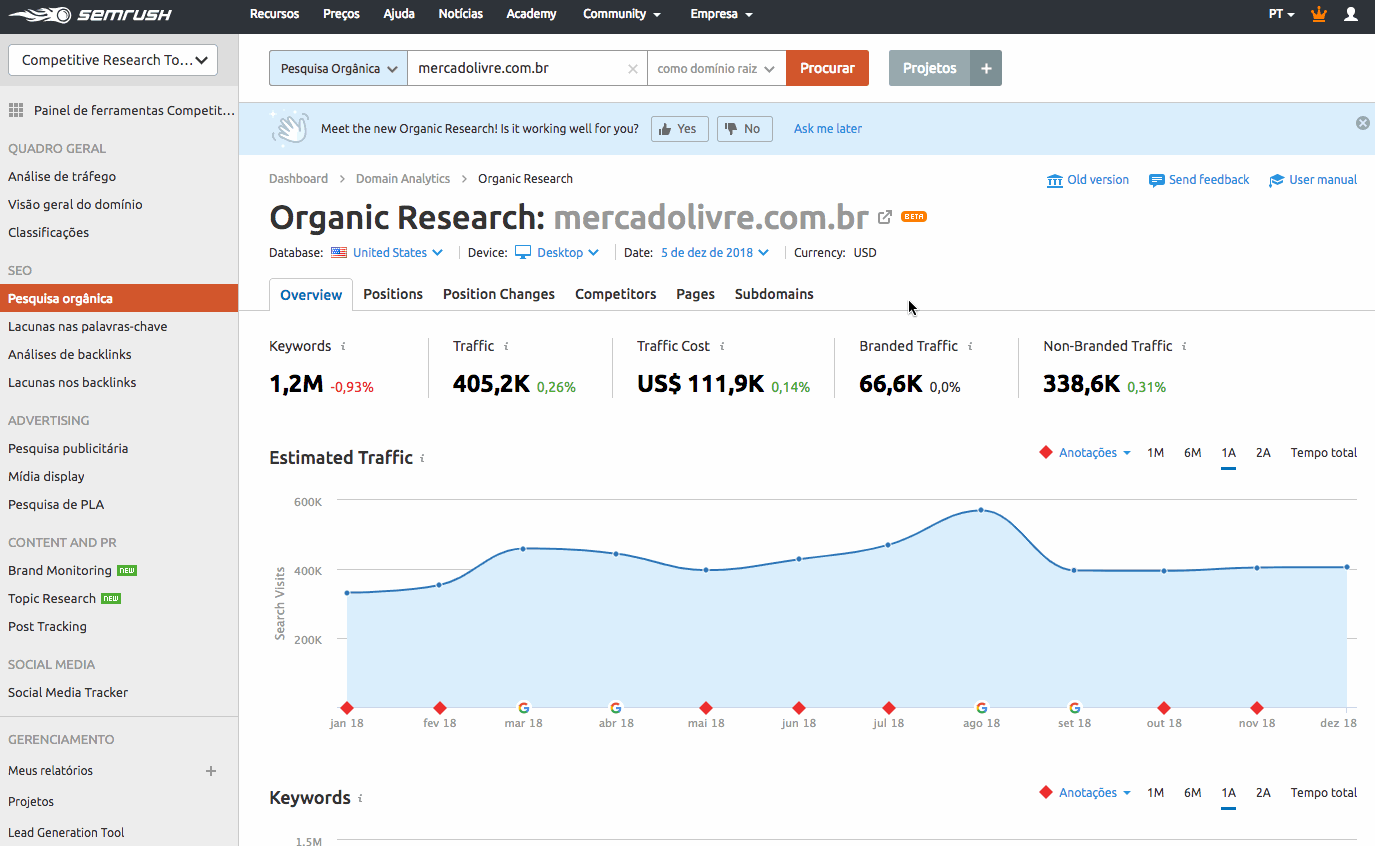The width and height of the screenshot is (1375, 846).
Task: Open the Competitors tab
Action: [x=615, y=294]
